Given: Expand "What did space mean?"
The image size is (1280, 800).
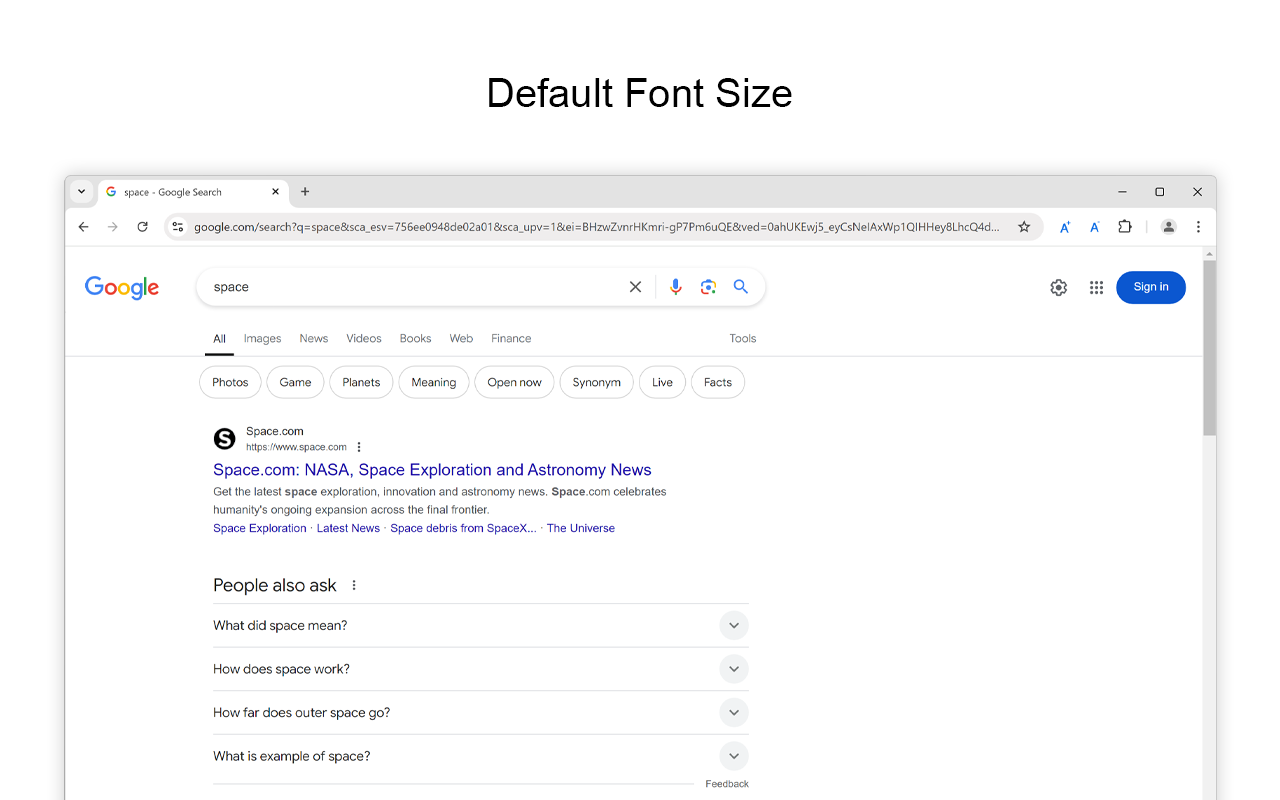Looking at the screenshot, I should point(733,625).
